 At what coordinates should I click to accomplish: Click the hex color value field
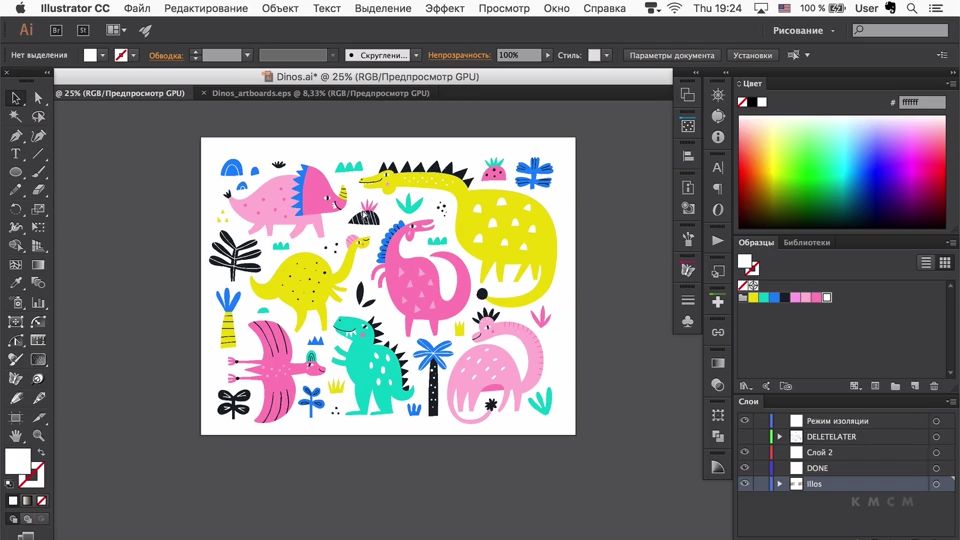click(x=921, y=102)
